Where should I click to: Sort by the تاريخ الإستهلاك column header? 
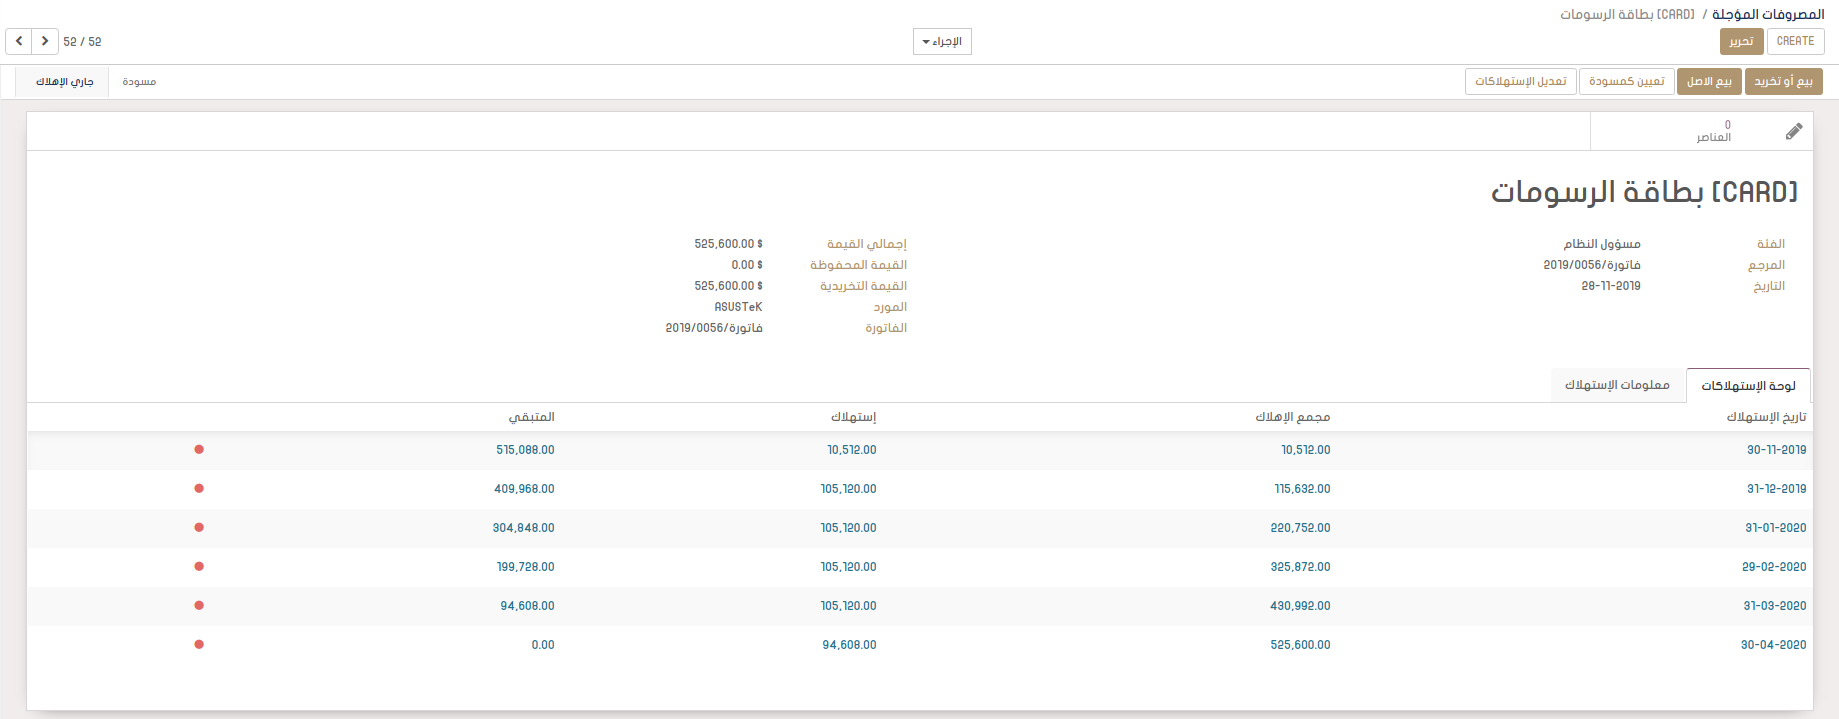[x=1766, y=417]
